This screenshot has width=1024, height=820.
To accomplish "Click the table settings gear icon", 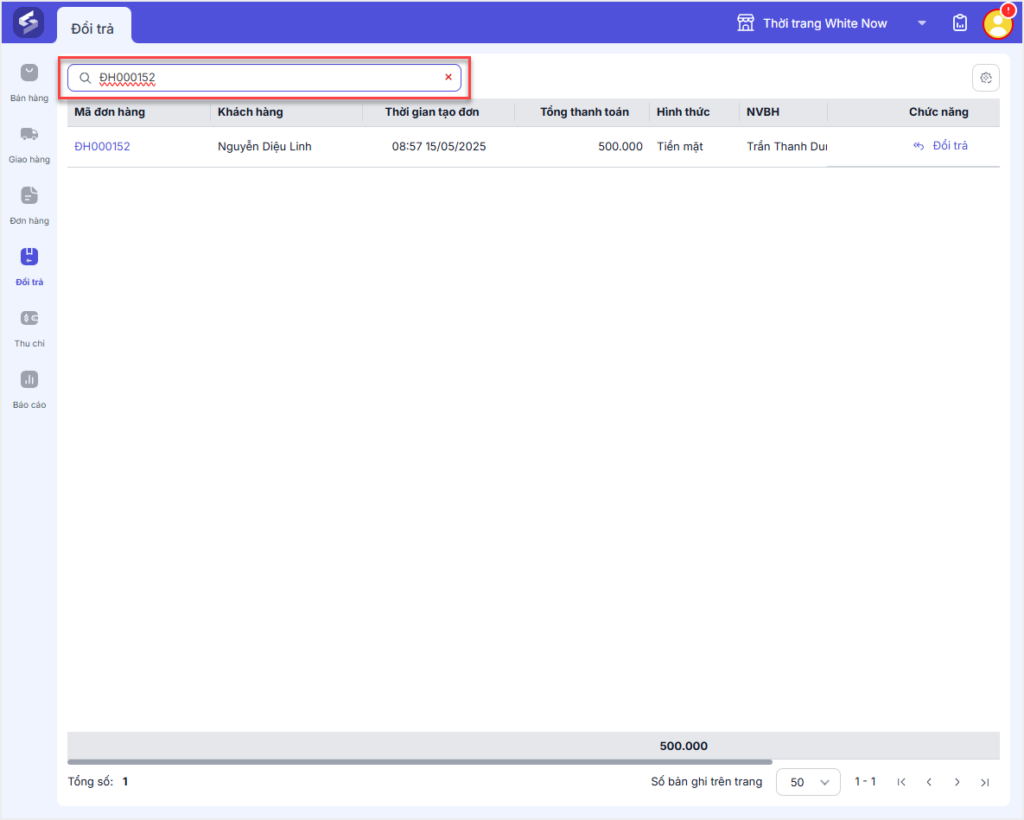I will tap(985, 78).
